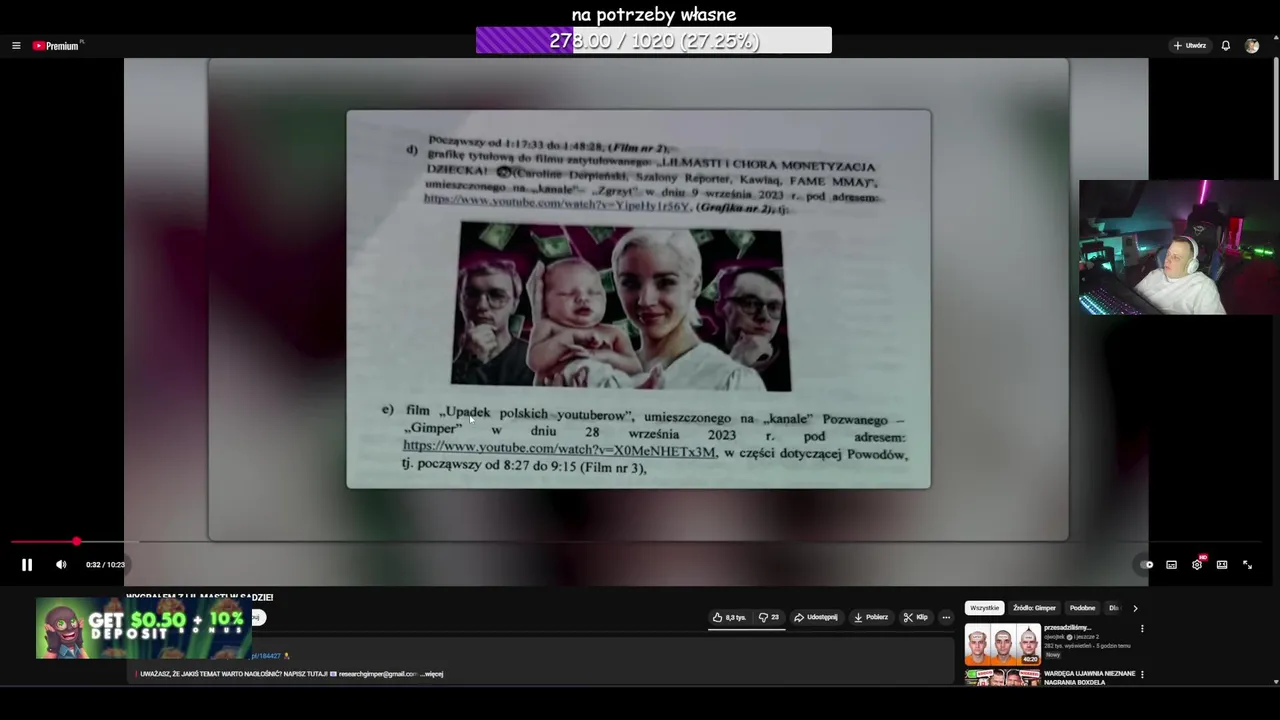This screenshot has width=1280, height=720.
Task: Pause the video playback
Action: click(x=27, y=565)
